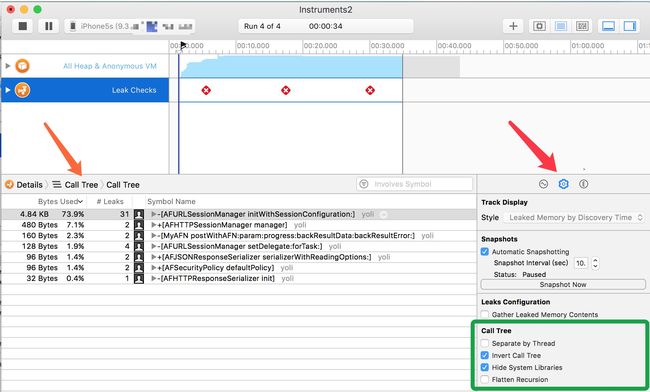Expand the AFJSONResponseSerializer row

(x=154, y=257)
